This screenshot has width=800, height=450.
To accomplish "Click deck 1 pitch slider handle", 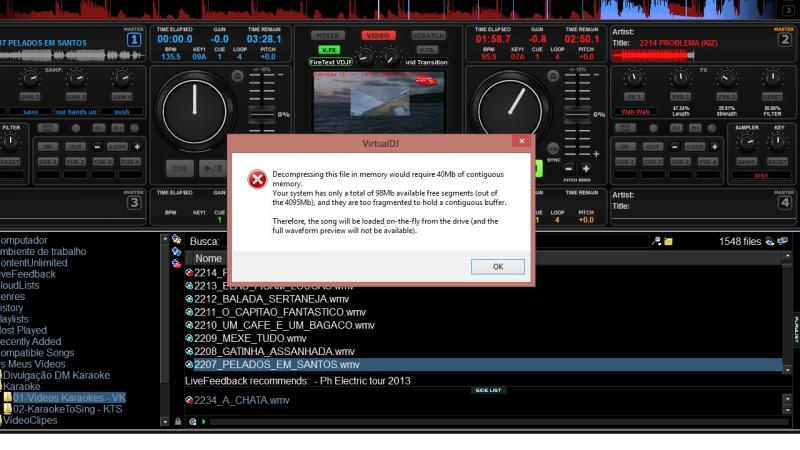I will (x=262, y=114).
